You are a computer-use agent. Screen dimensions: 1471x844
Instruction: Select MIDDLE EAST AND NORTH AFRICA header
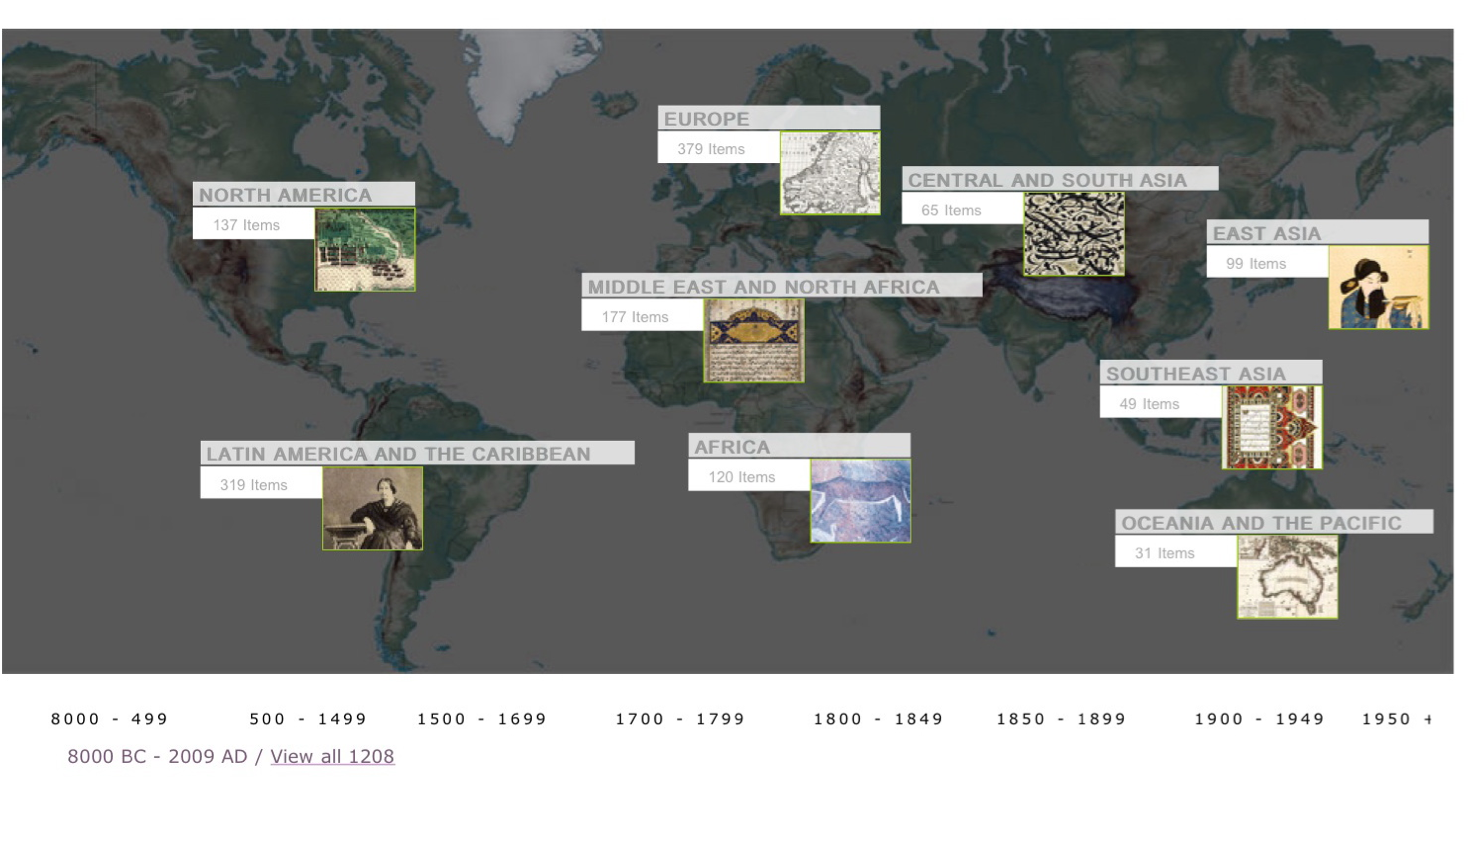[x=782, y=286]
